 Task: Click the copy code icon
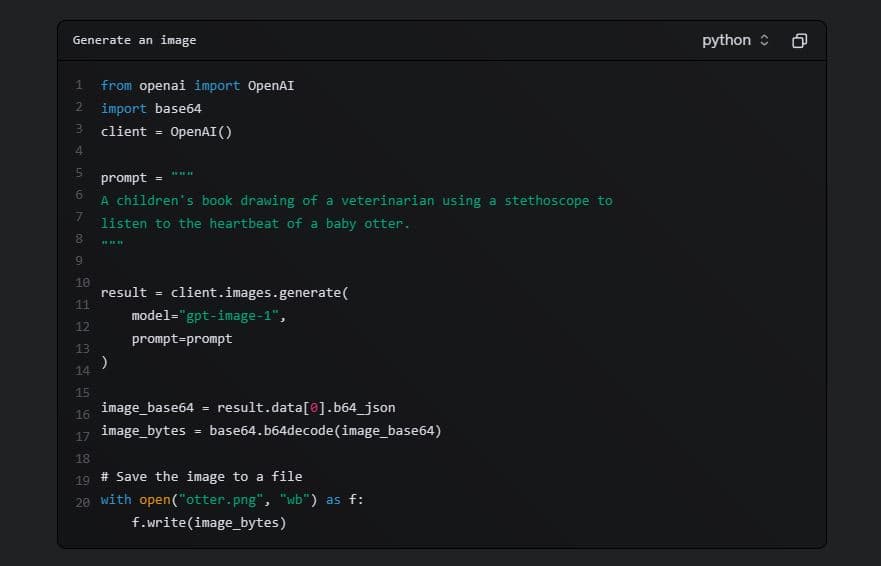click(x=799, y=41)
